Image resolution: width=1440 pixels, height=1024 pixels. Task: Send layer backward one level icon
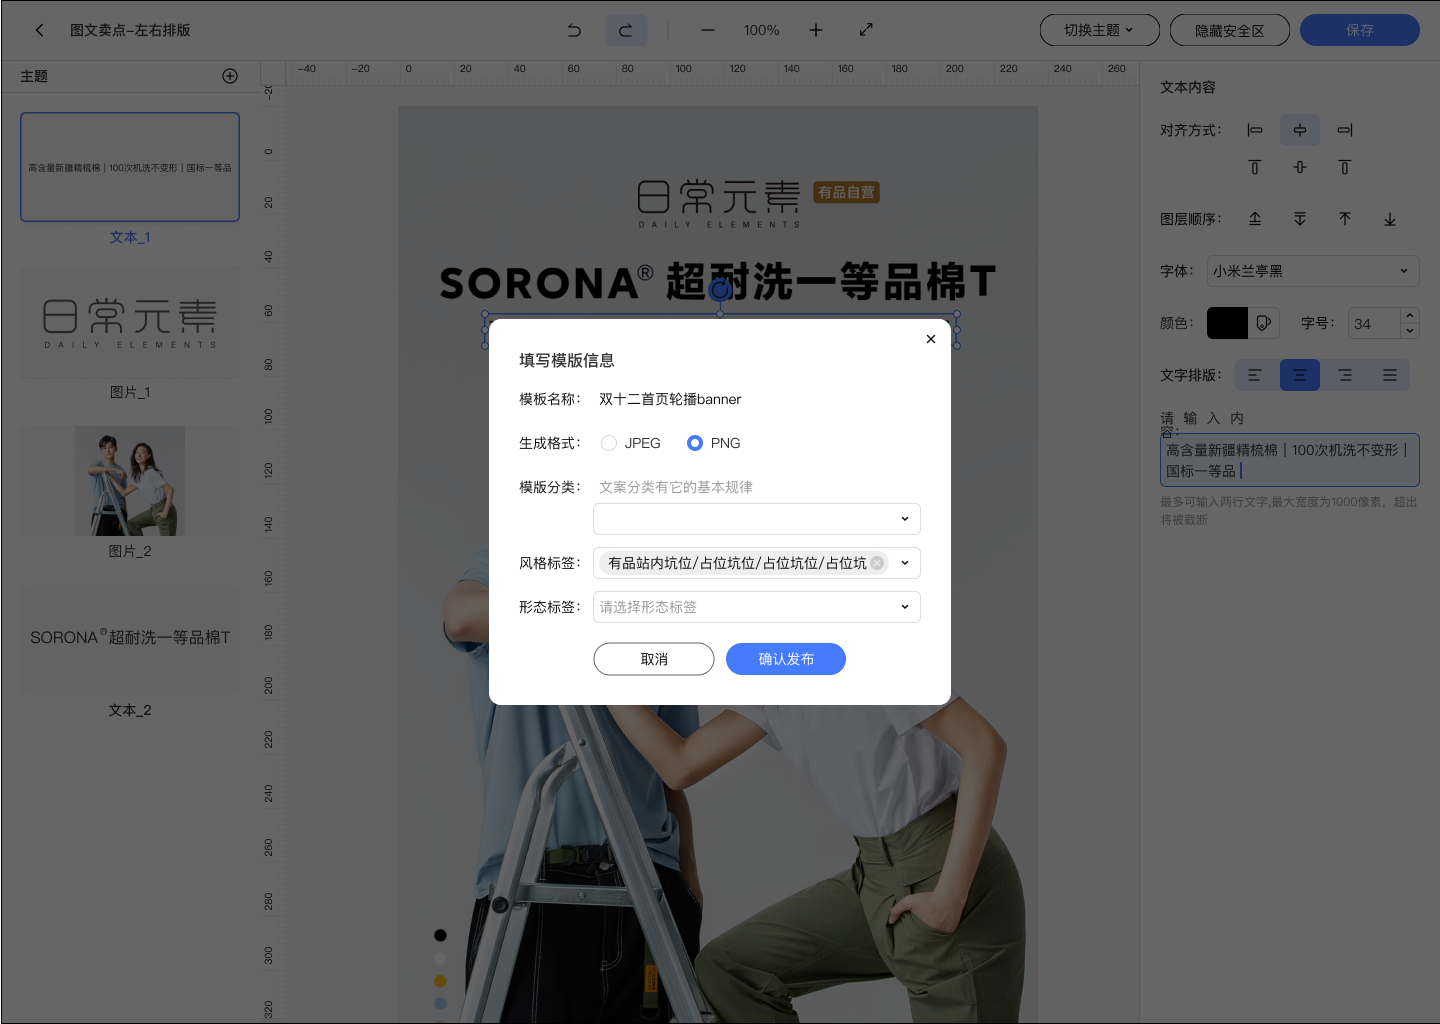(1300, 219)
